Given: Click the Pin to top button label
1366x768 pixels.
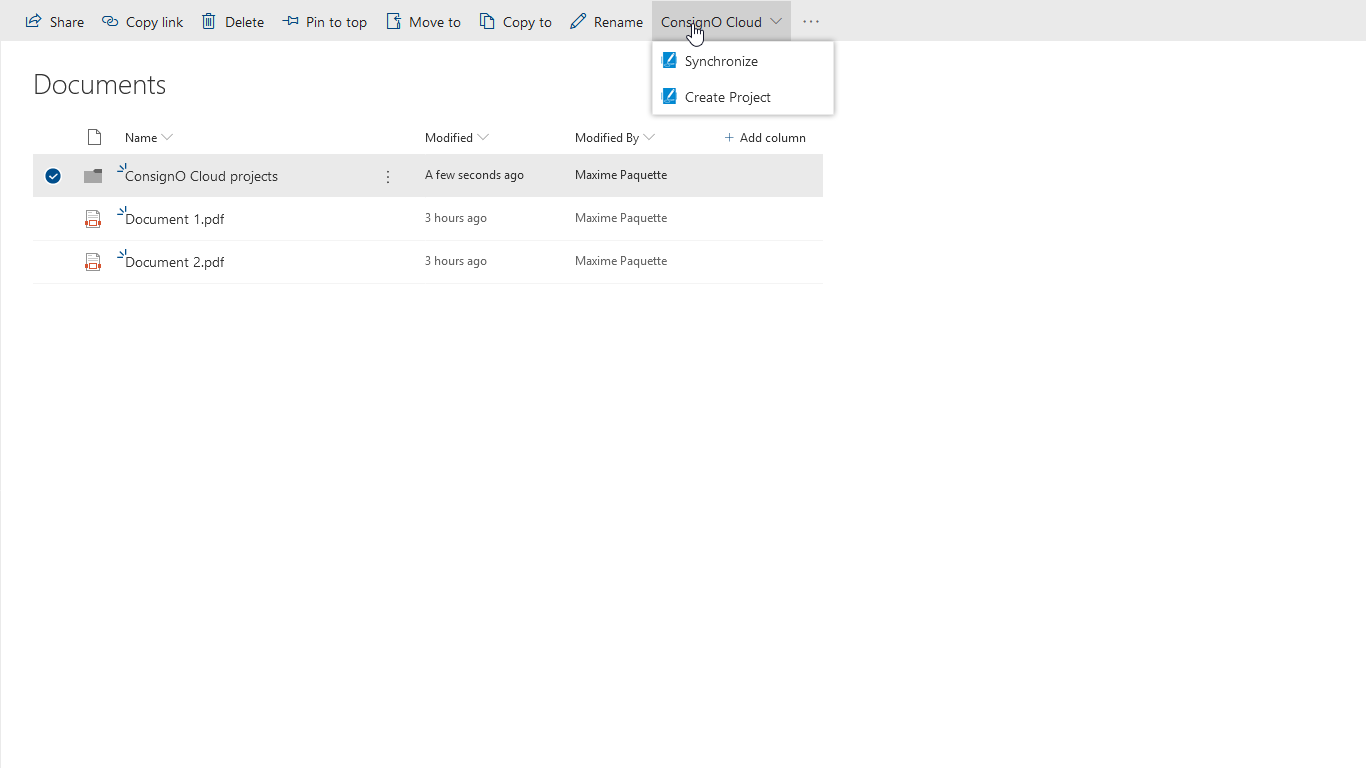Looking at the screenshot, I should click(336, 22).
